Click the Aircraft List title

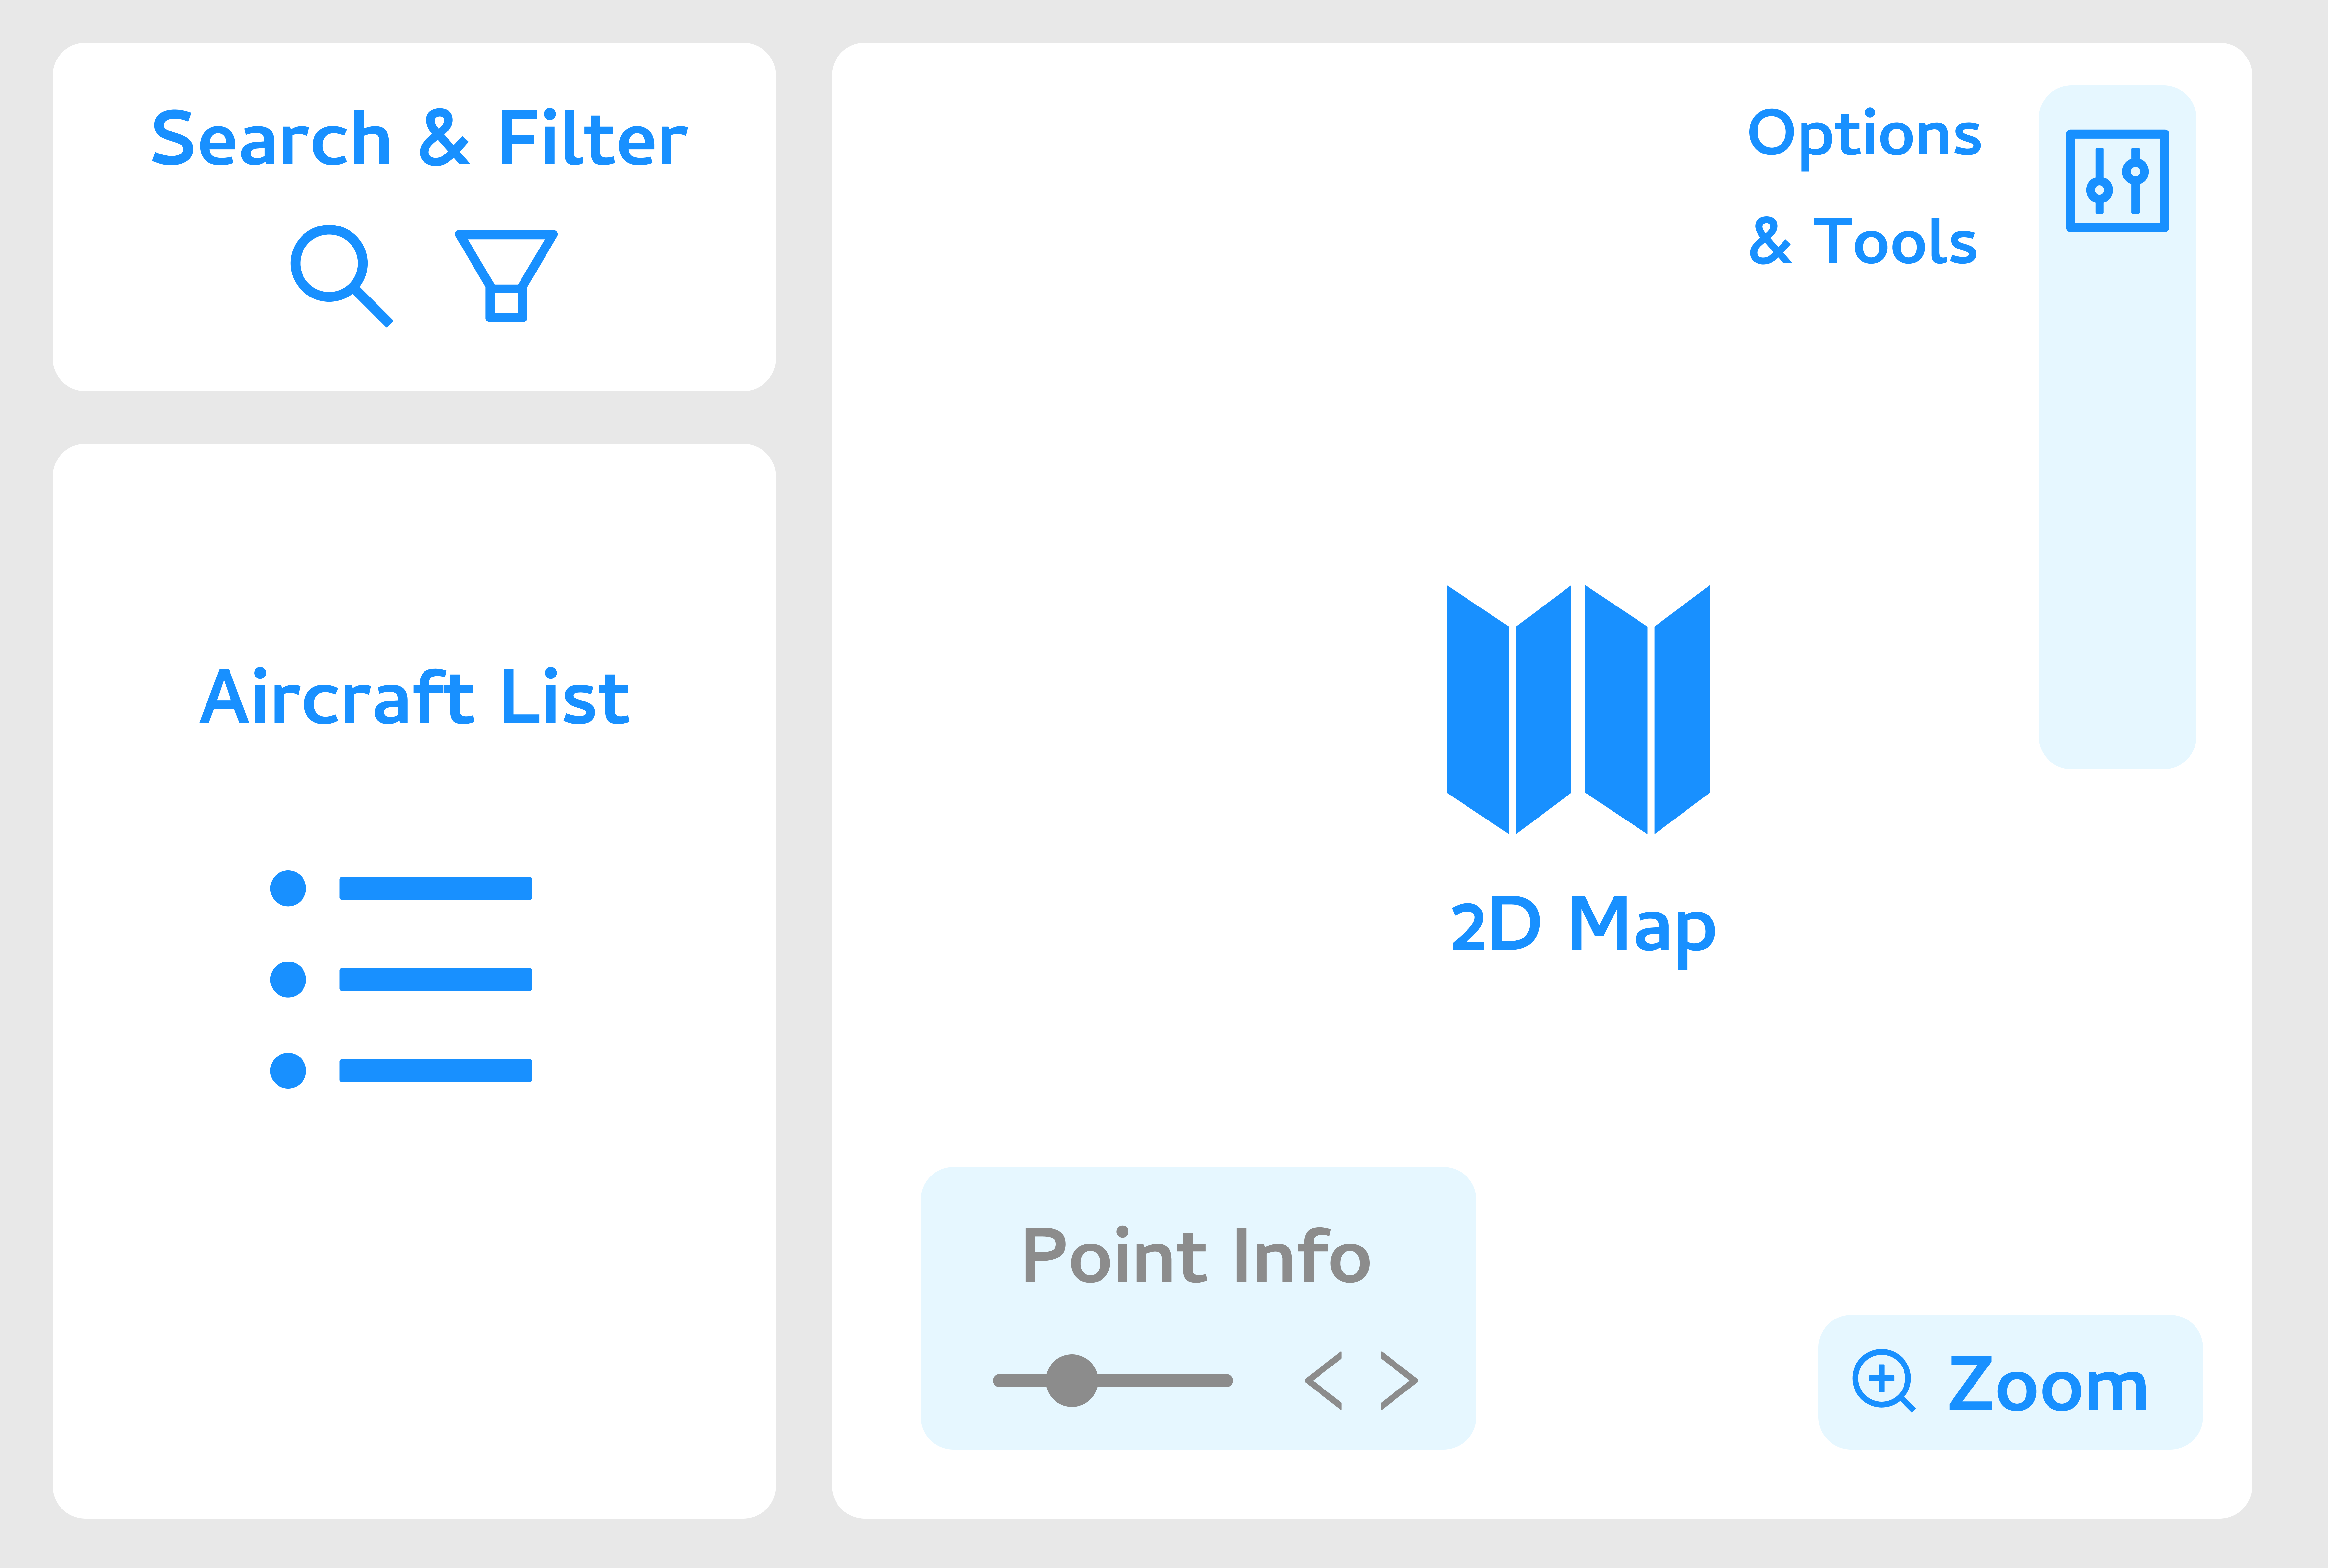414,697
